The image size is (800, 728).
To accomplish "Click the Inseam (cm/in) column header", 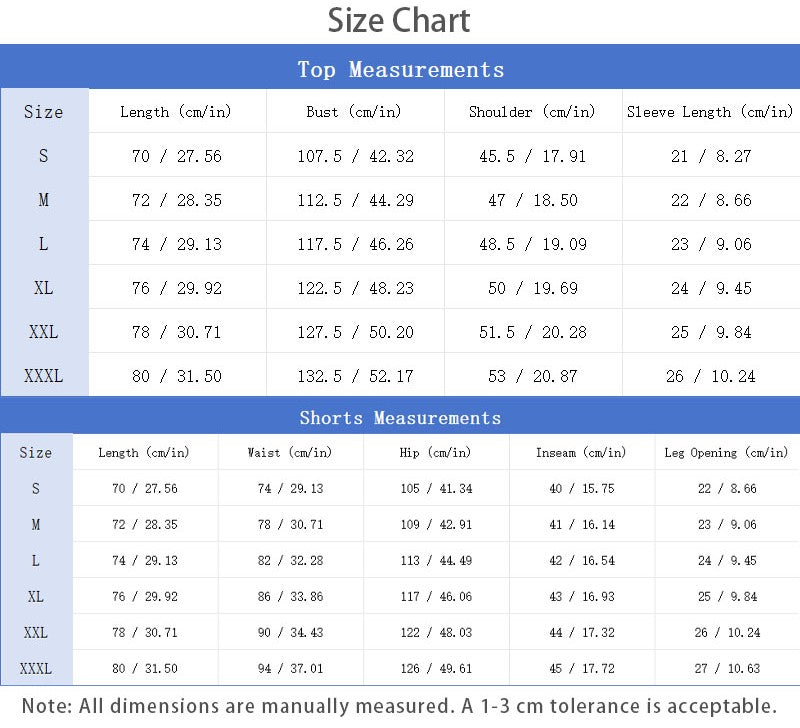I will coord(581,453).
